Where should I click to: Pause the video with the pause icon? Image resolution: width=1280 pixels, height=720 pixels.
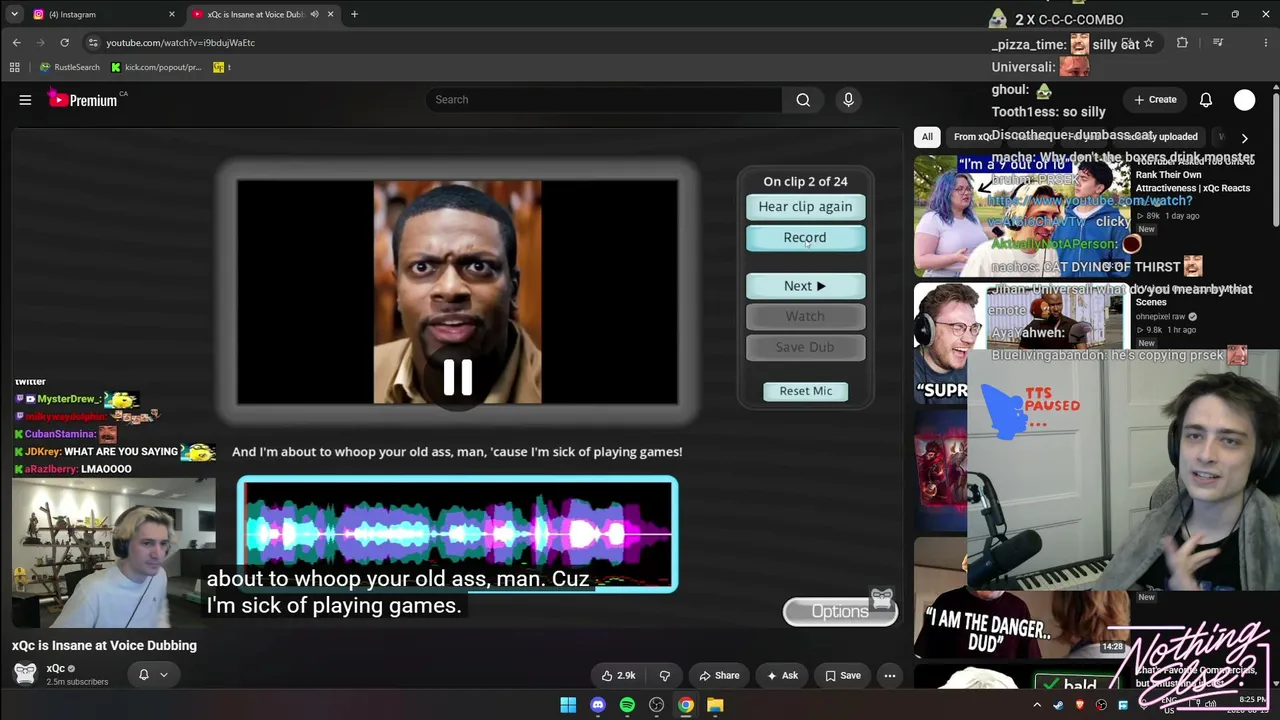pyautogui.click(x=457, y=377)
